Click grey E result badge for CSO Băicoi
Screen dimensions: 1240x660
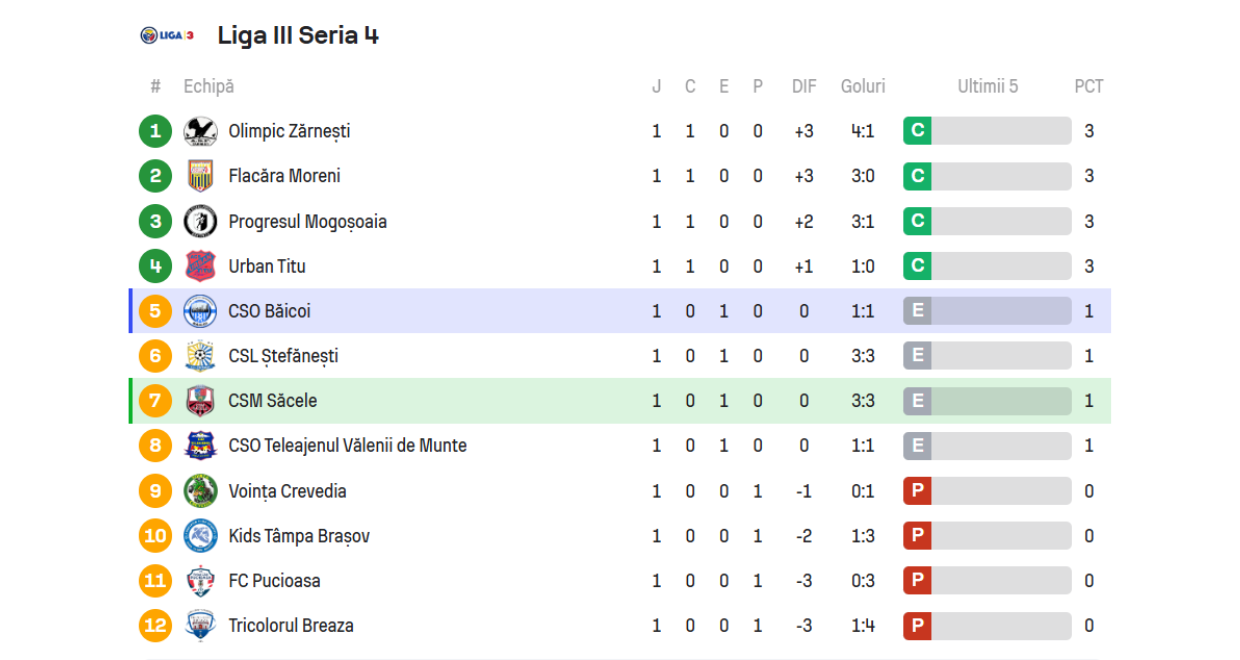point(917,311)
